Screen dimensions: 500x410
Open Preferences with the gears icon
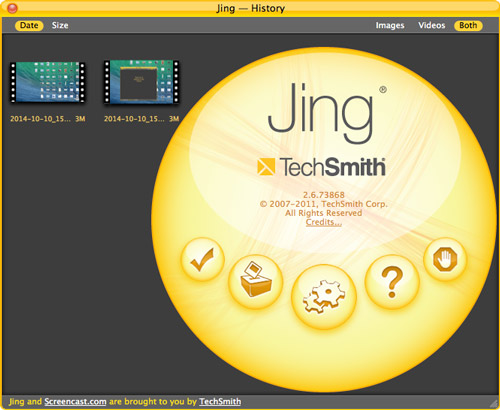324,297
